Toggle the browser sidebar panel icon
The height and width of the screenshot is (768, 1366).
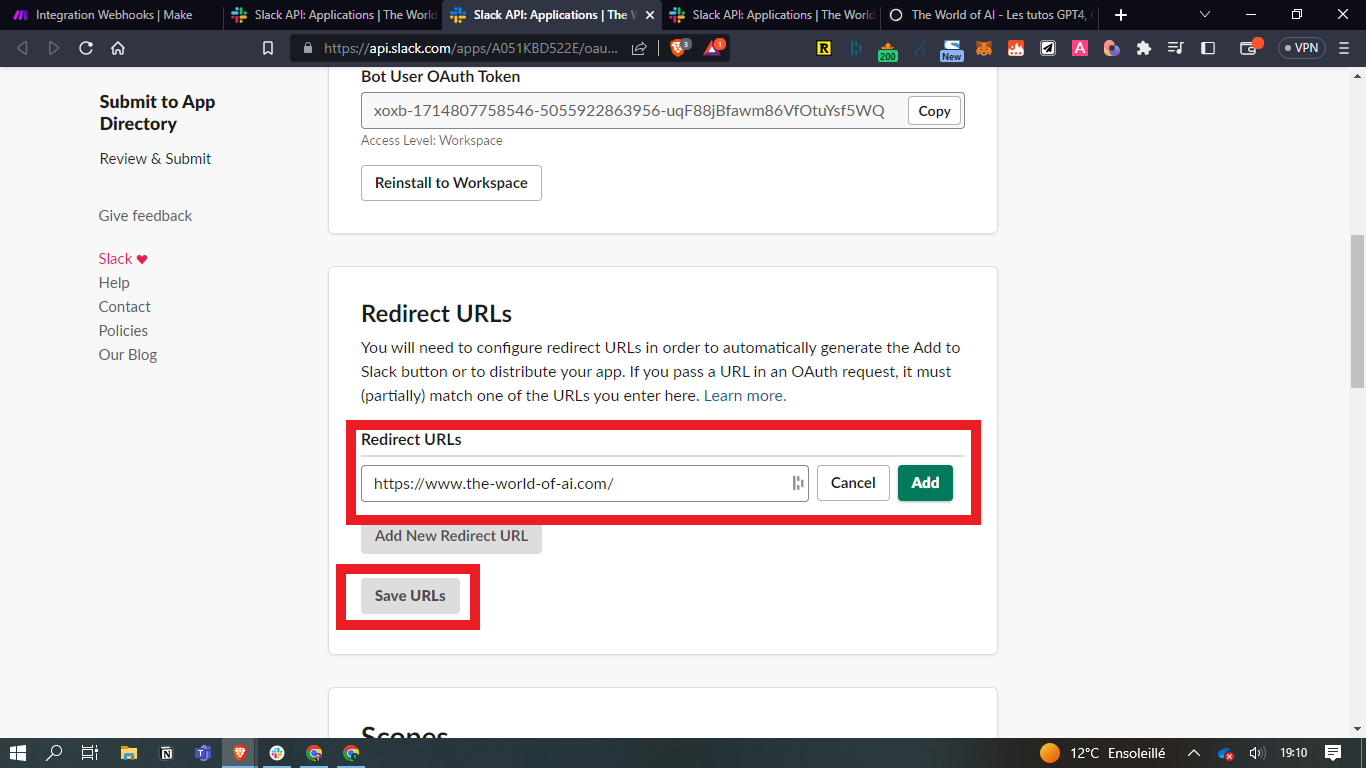1208,48
